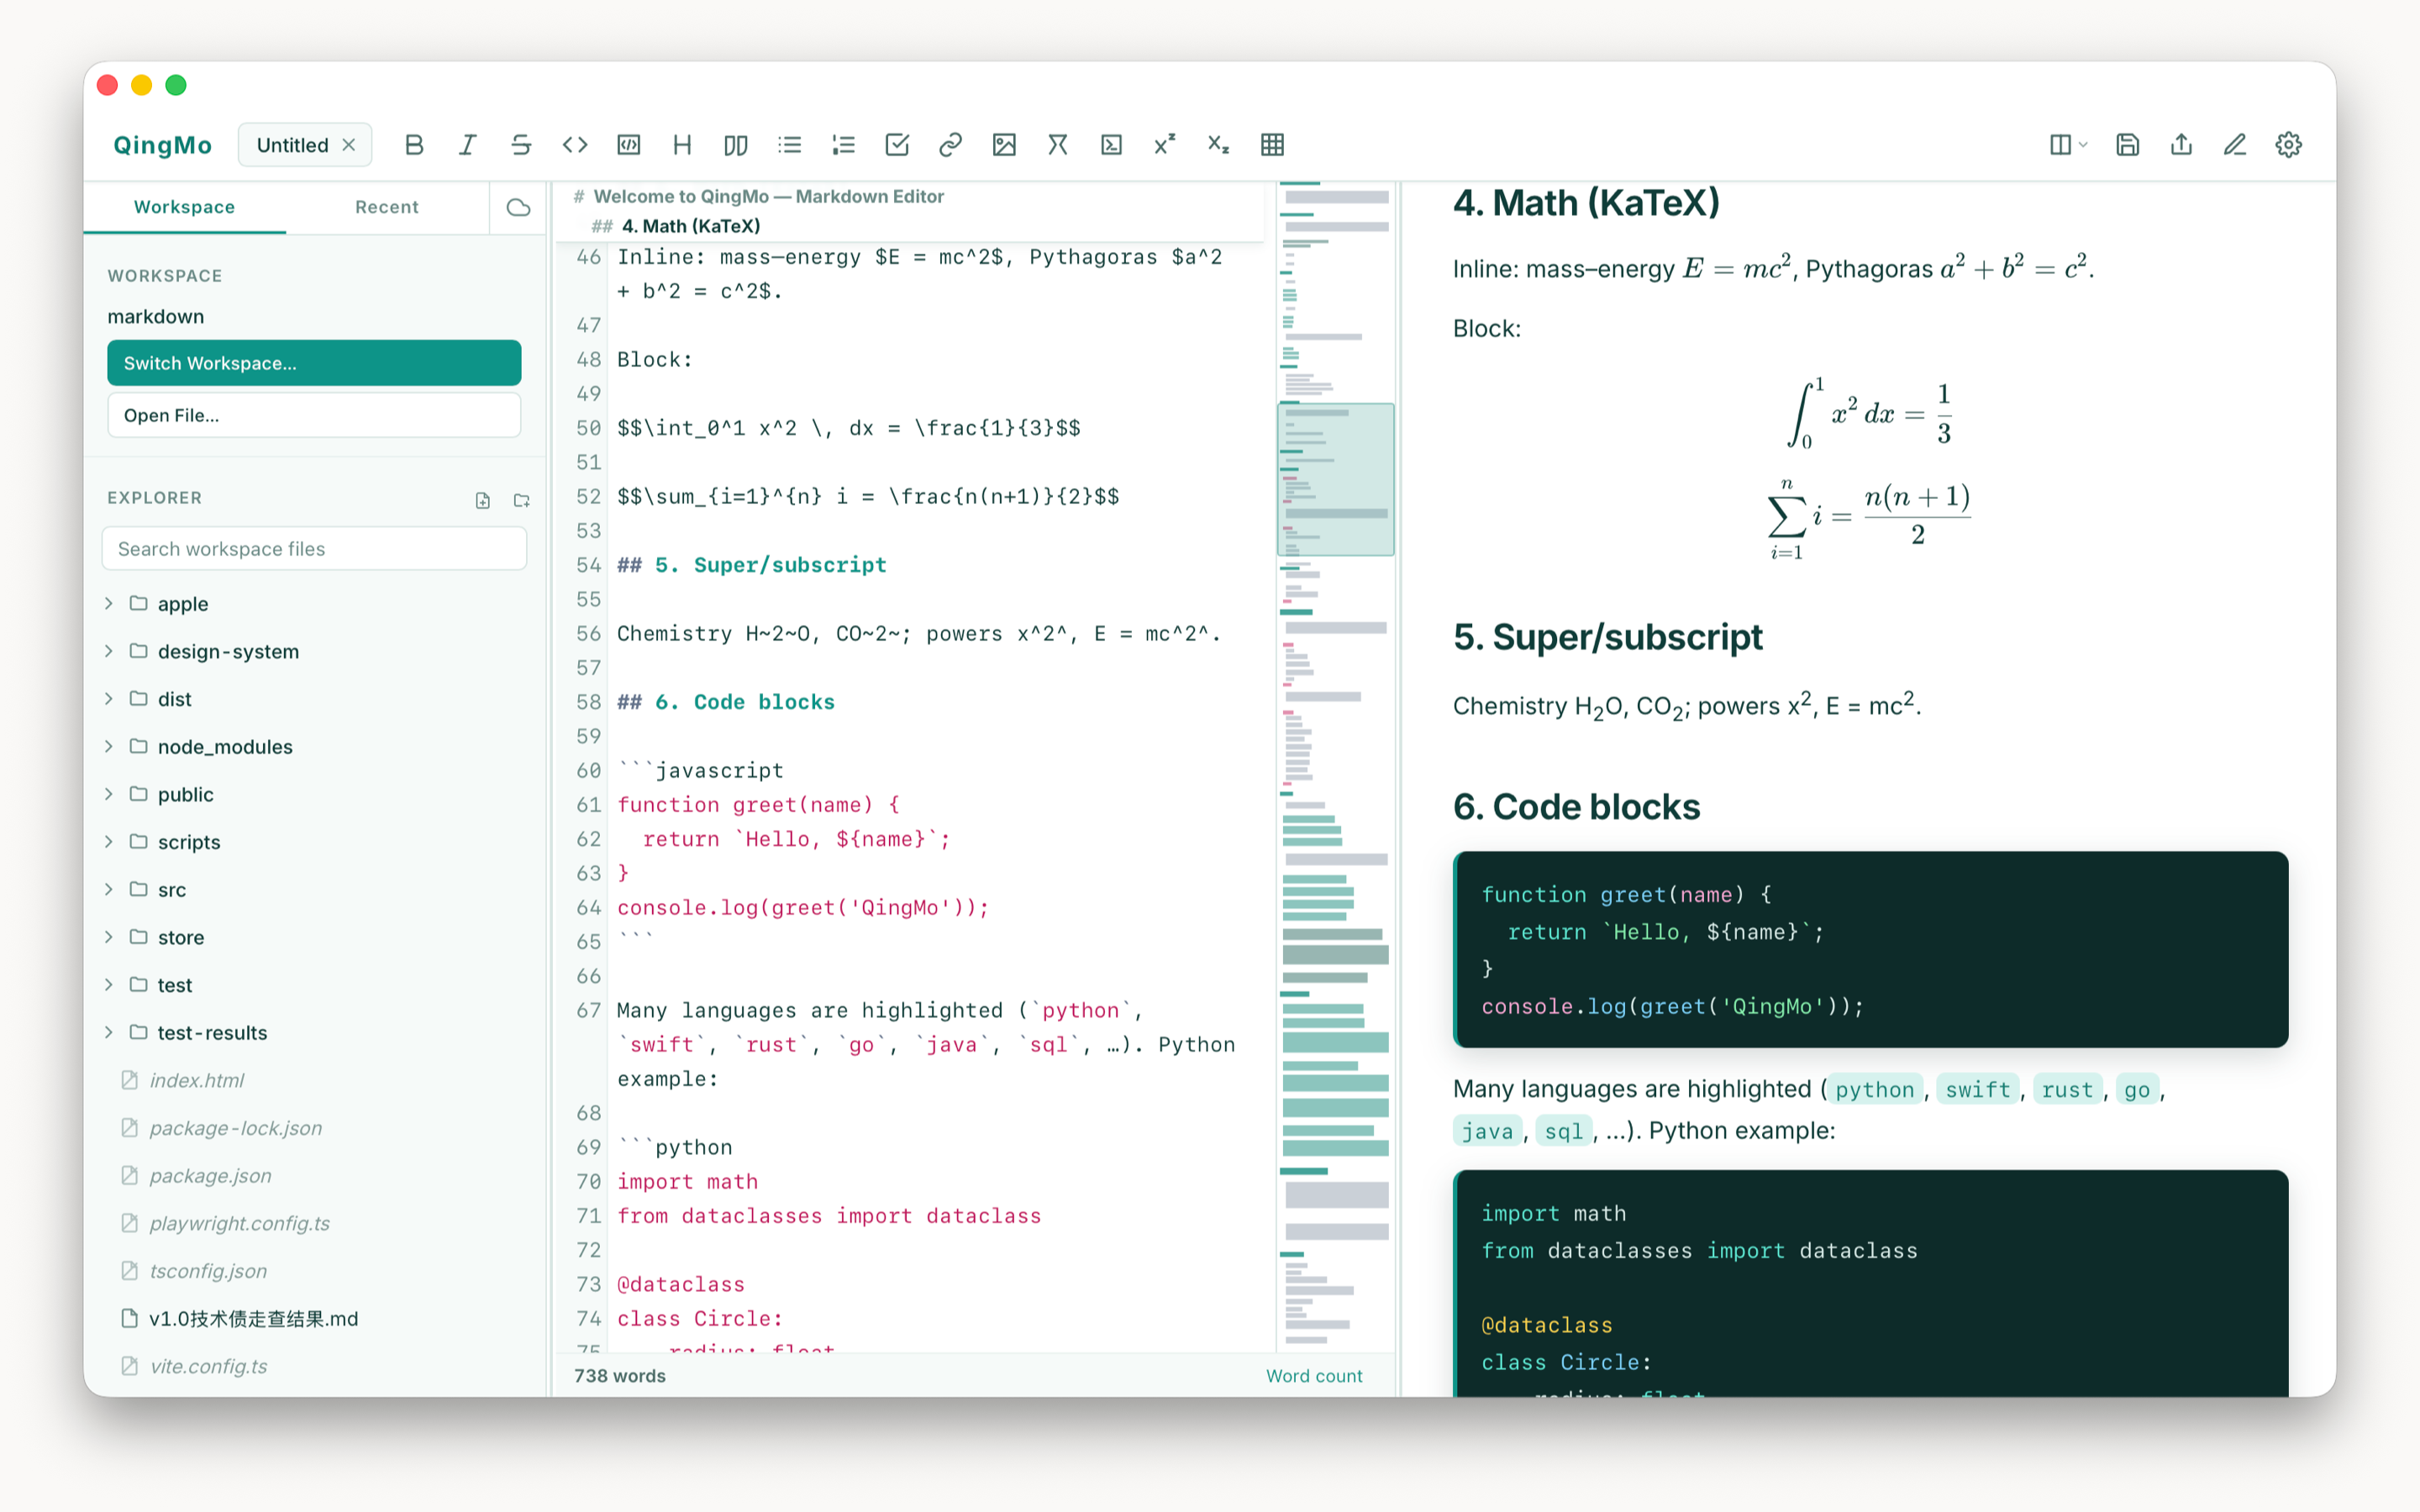Insert a math formula

pos(1058,145)
